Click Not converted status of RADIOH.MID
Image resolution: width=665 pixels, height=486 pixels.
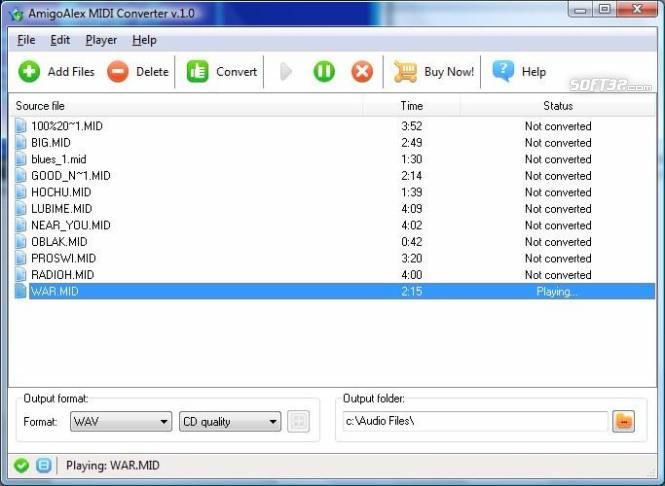(558, 275)
